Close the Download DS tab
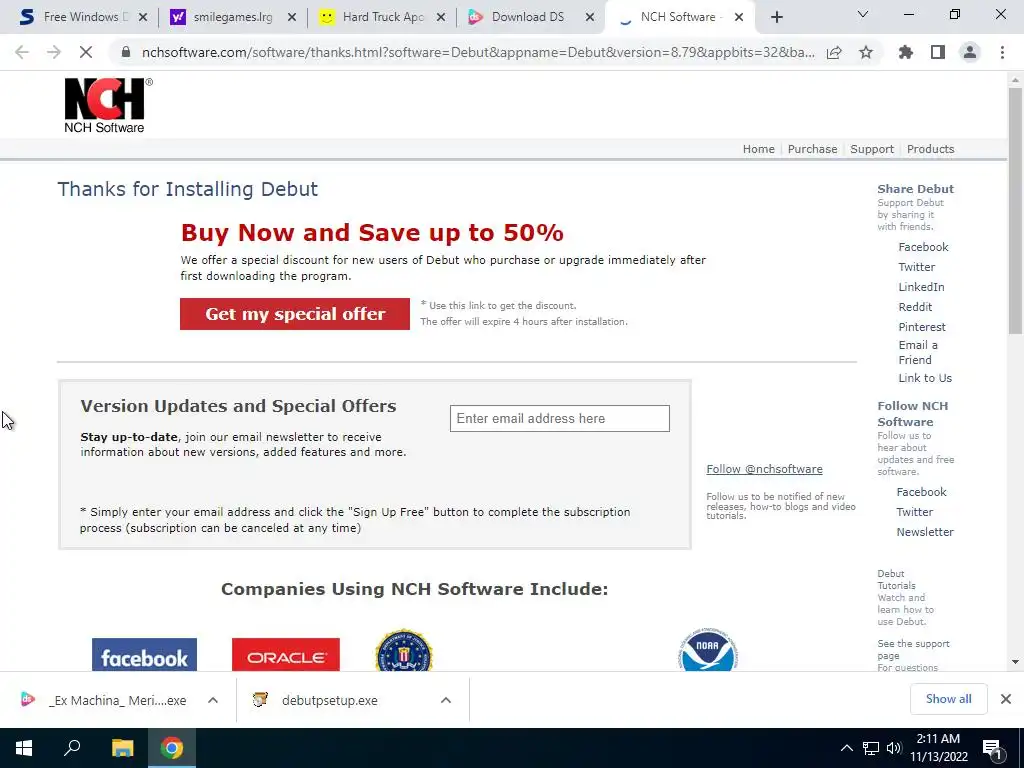Image resolution: width=1024 pixels, height=768 pixels. [x=590, y=17]
